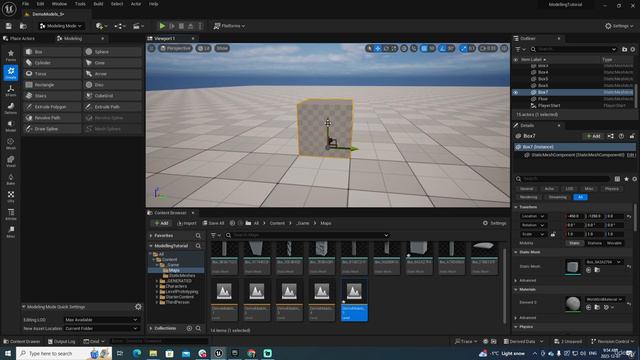Lock the Details panel selection

[632, 136]
